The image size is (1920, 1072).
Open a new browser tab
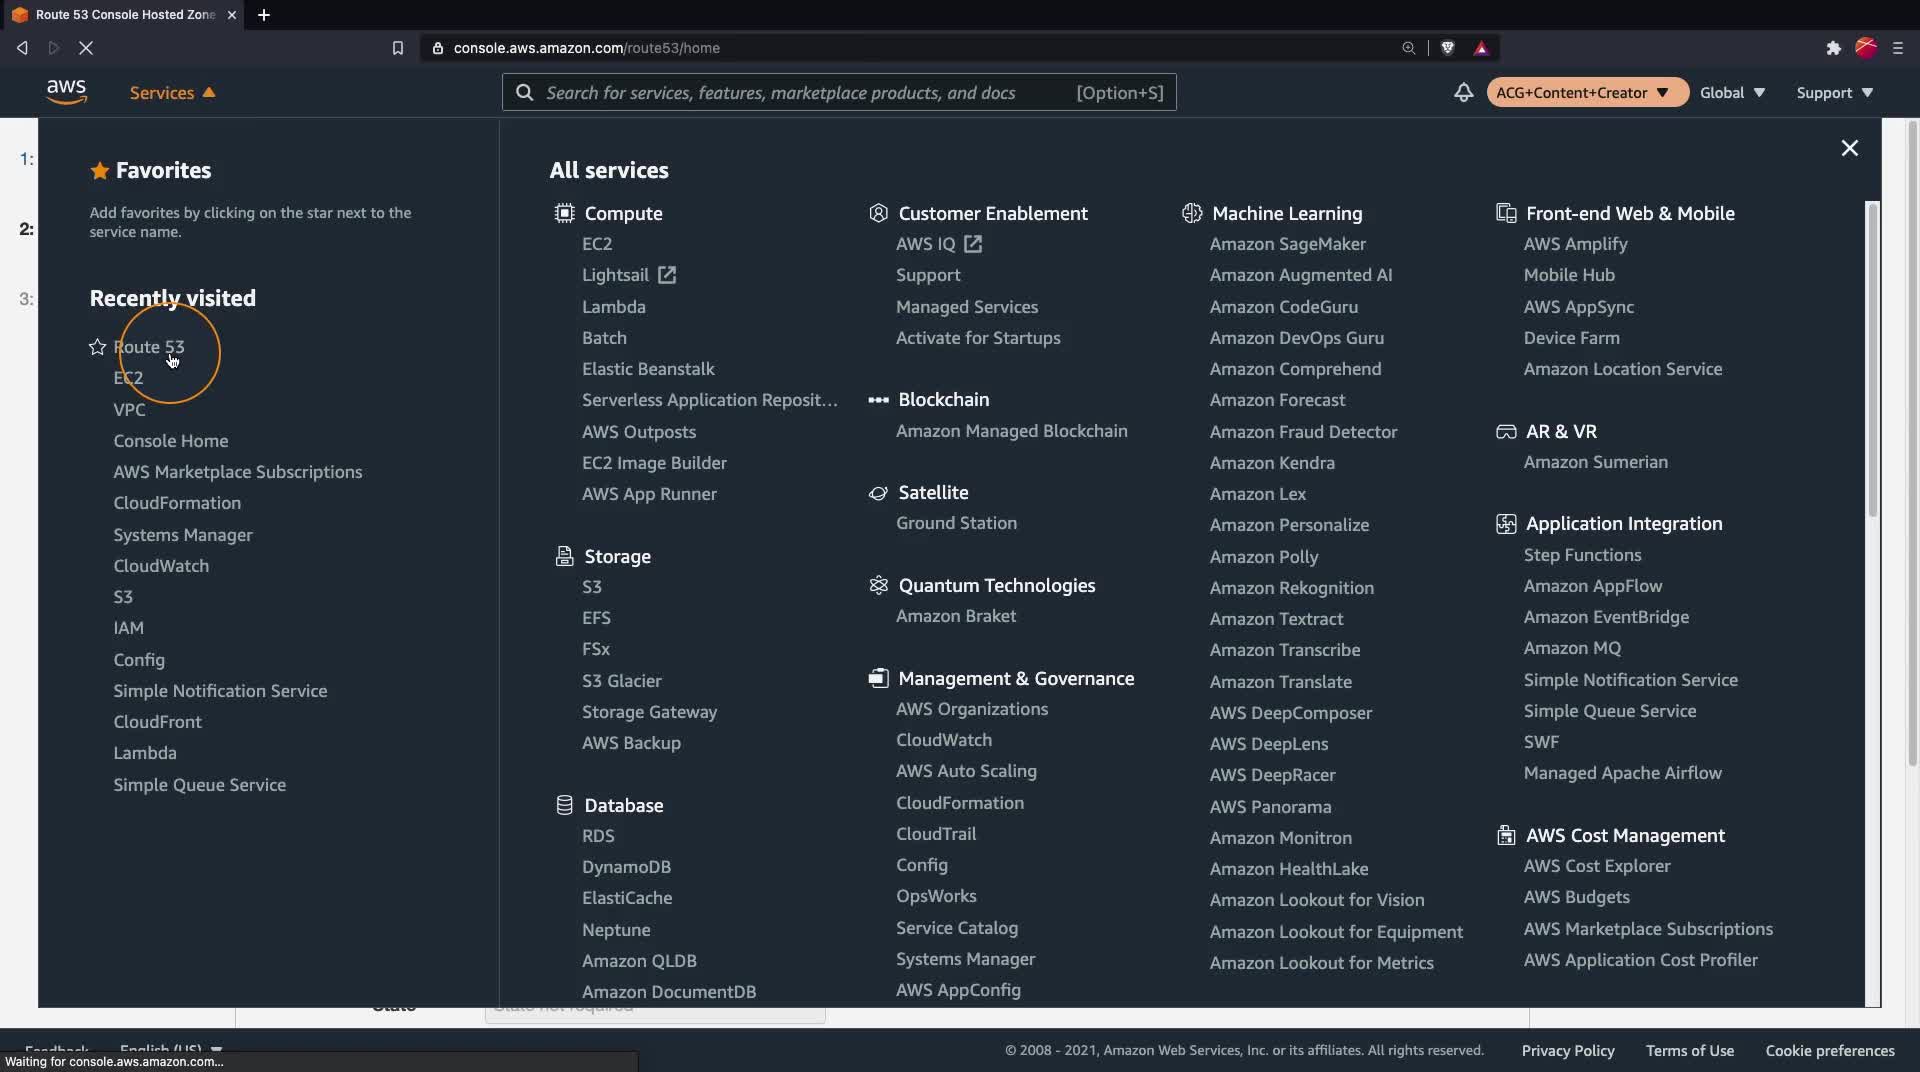point(264,15)
